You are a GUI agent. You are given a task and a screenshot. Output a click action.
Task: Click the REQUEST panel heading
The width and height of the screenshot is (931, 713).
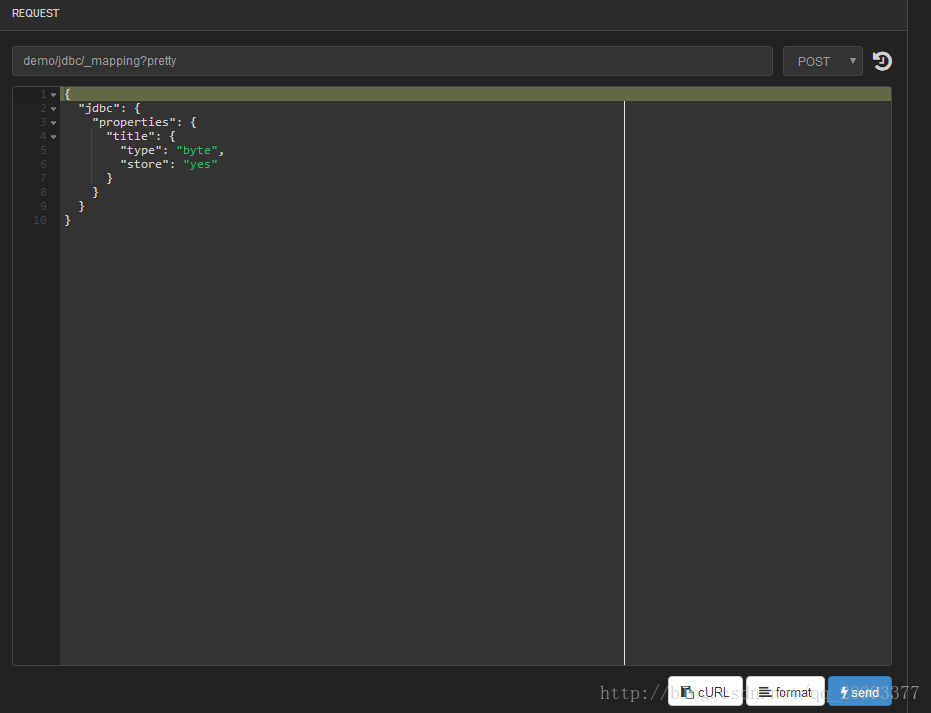(x=36, y=13)
